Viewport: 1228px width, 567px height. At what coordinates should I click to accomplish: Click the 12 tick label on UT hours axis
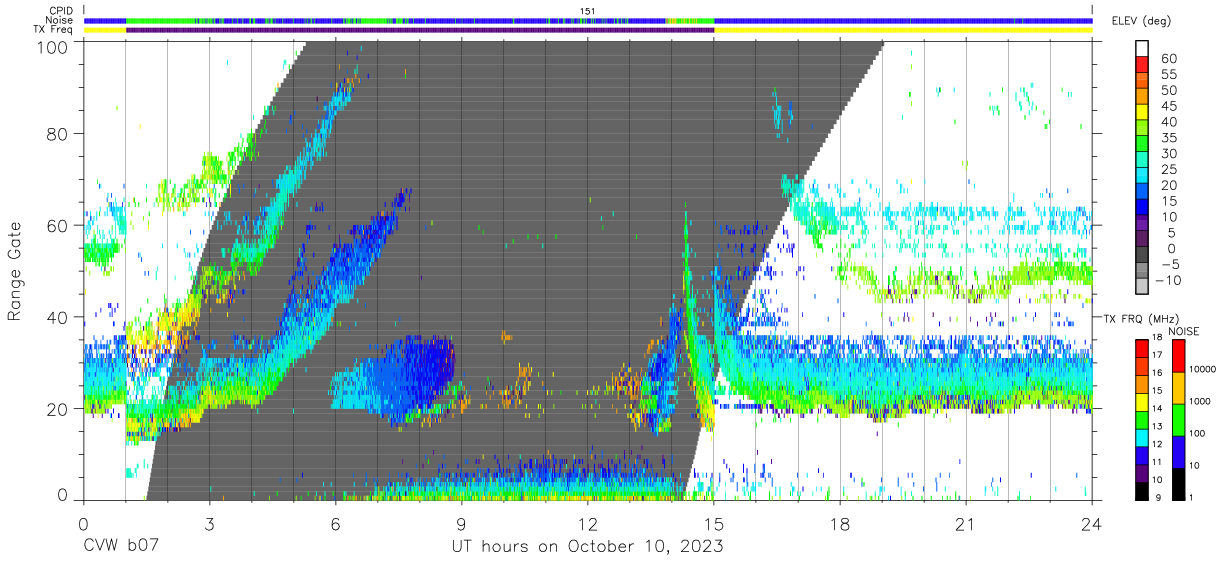click(588, 524)
